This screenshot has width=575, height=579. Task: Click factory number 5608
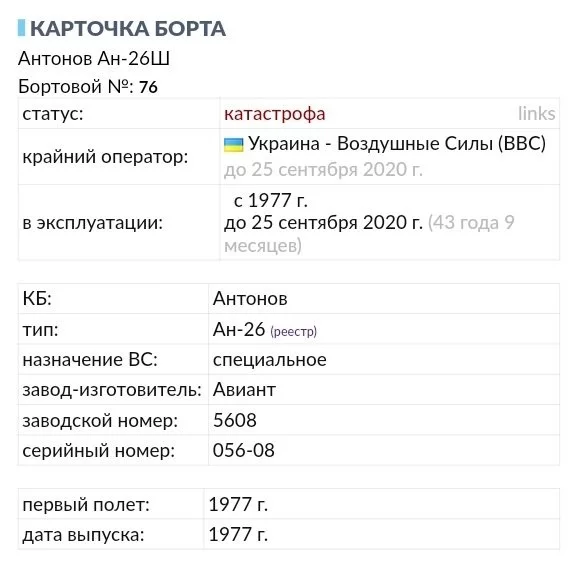tap(235, 420)
